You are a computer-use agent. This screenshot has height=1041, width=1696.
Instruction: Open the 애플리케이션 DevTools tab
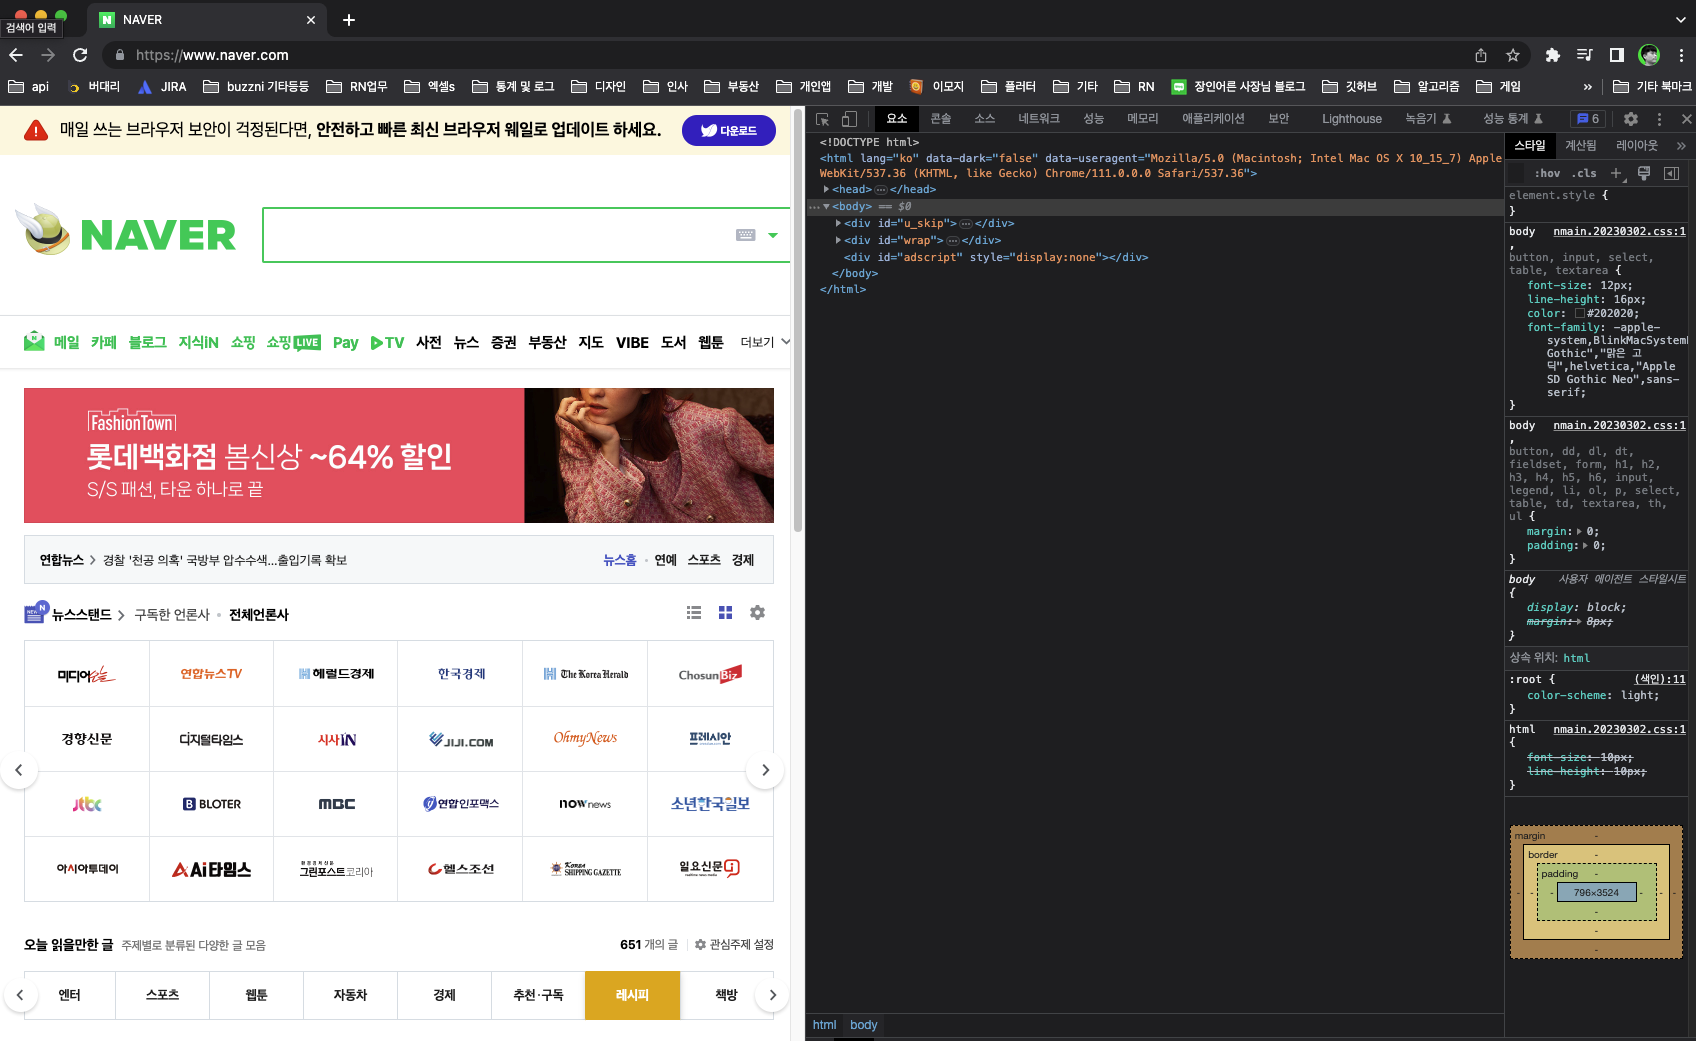(x=1213, y=119)
